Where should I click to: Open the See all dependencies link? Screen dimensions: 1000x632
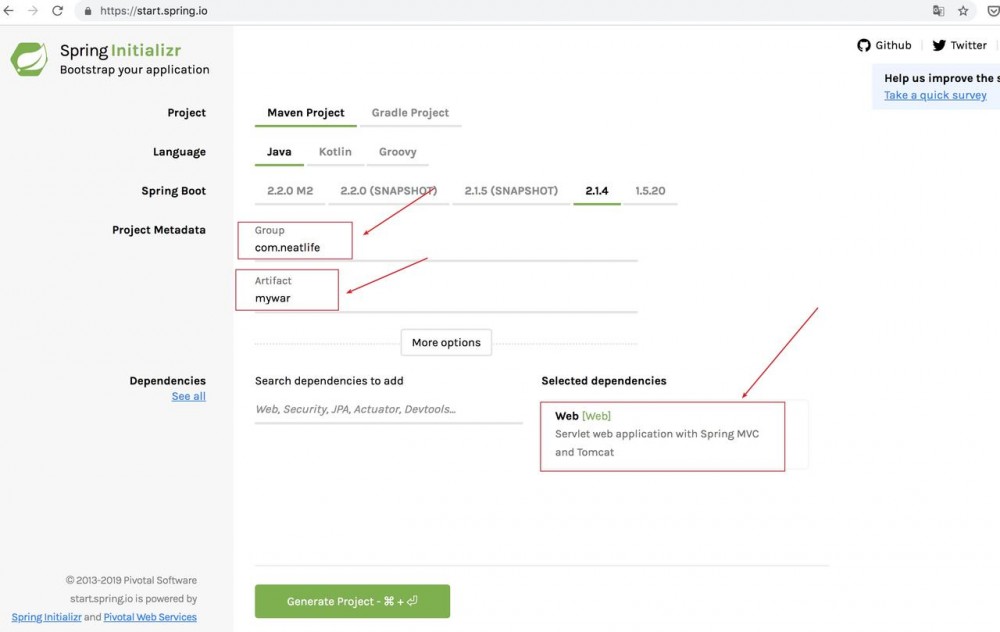[188, 397]
